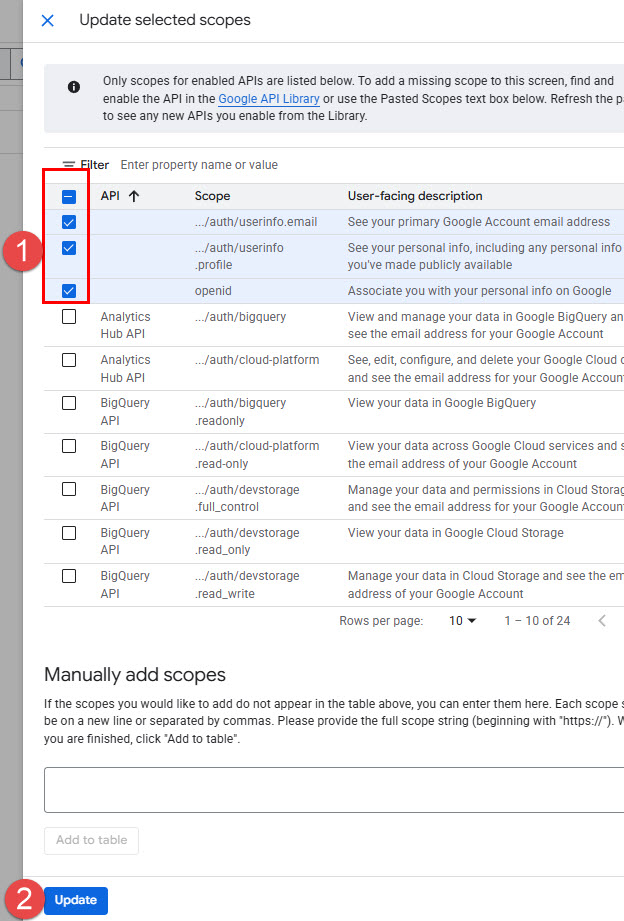Open the Rows per page dropdown

[463, 621]
